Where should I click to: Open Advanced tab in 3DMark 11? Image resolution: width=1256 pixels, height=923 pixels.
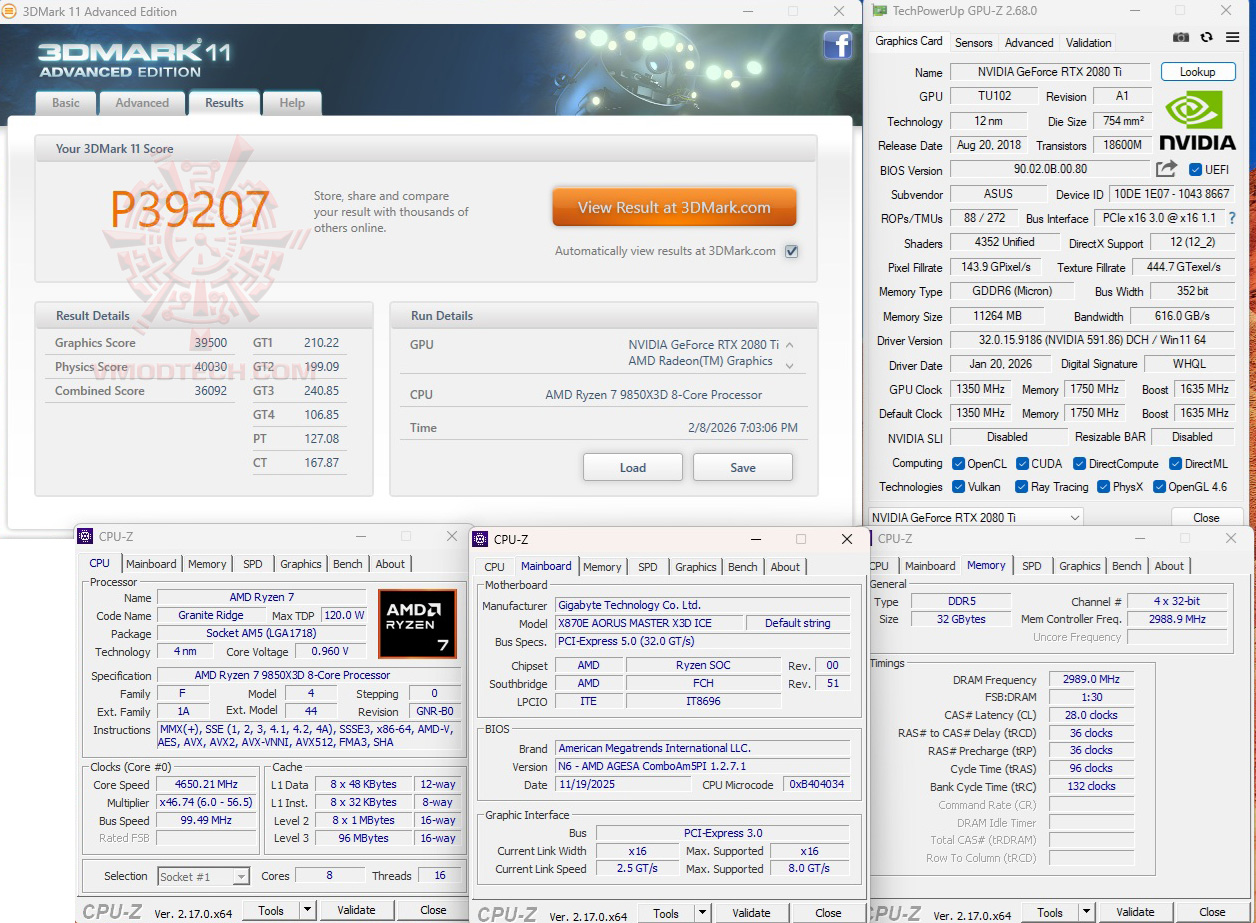point(142,103)
